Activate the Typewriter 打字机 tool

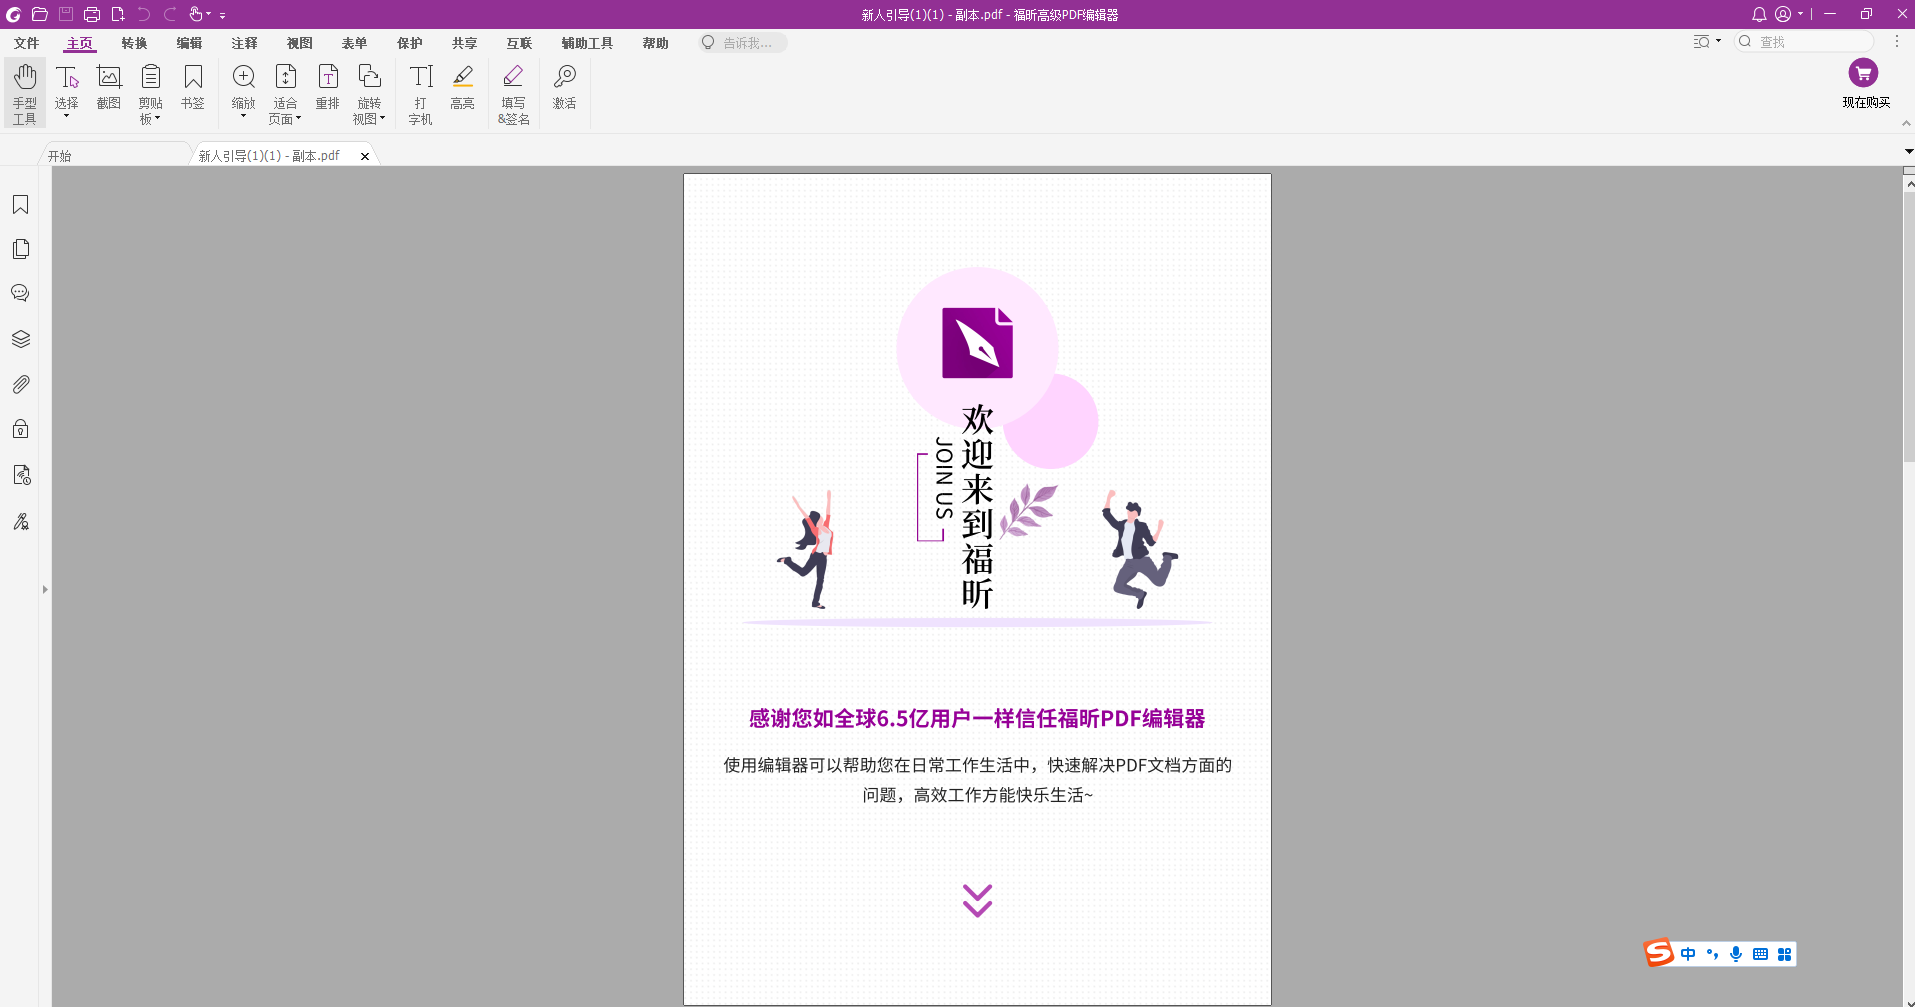419,90
